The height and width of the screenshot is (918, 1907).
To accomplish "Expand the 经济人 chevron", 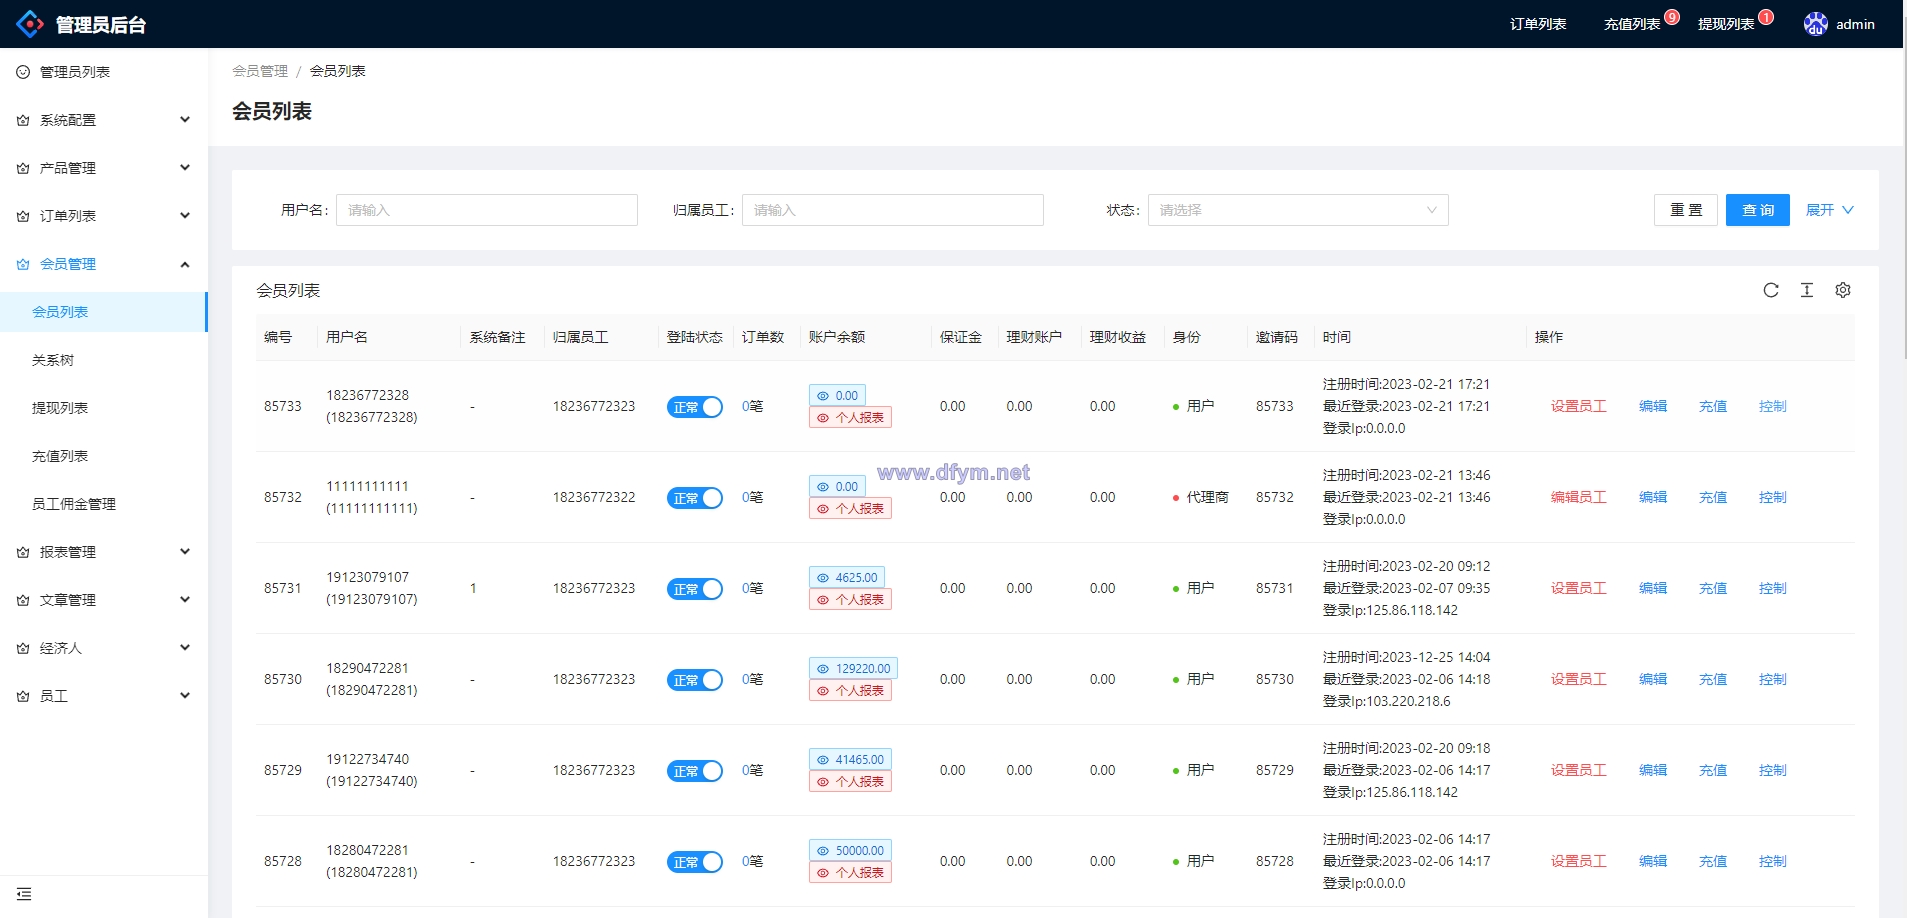I will 185,648.
